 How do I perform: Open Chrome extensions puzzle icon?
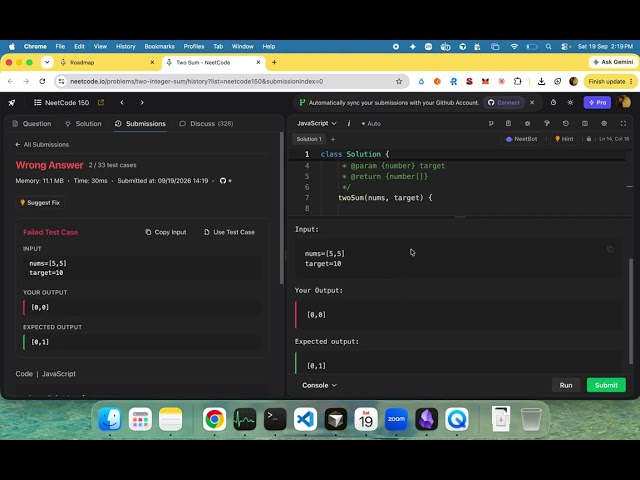pos(518,82)
